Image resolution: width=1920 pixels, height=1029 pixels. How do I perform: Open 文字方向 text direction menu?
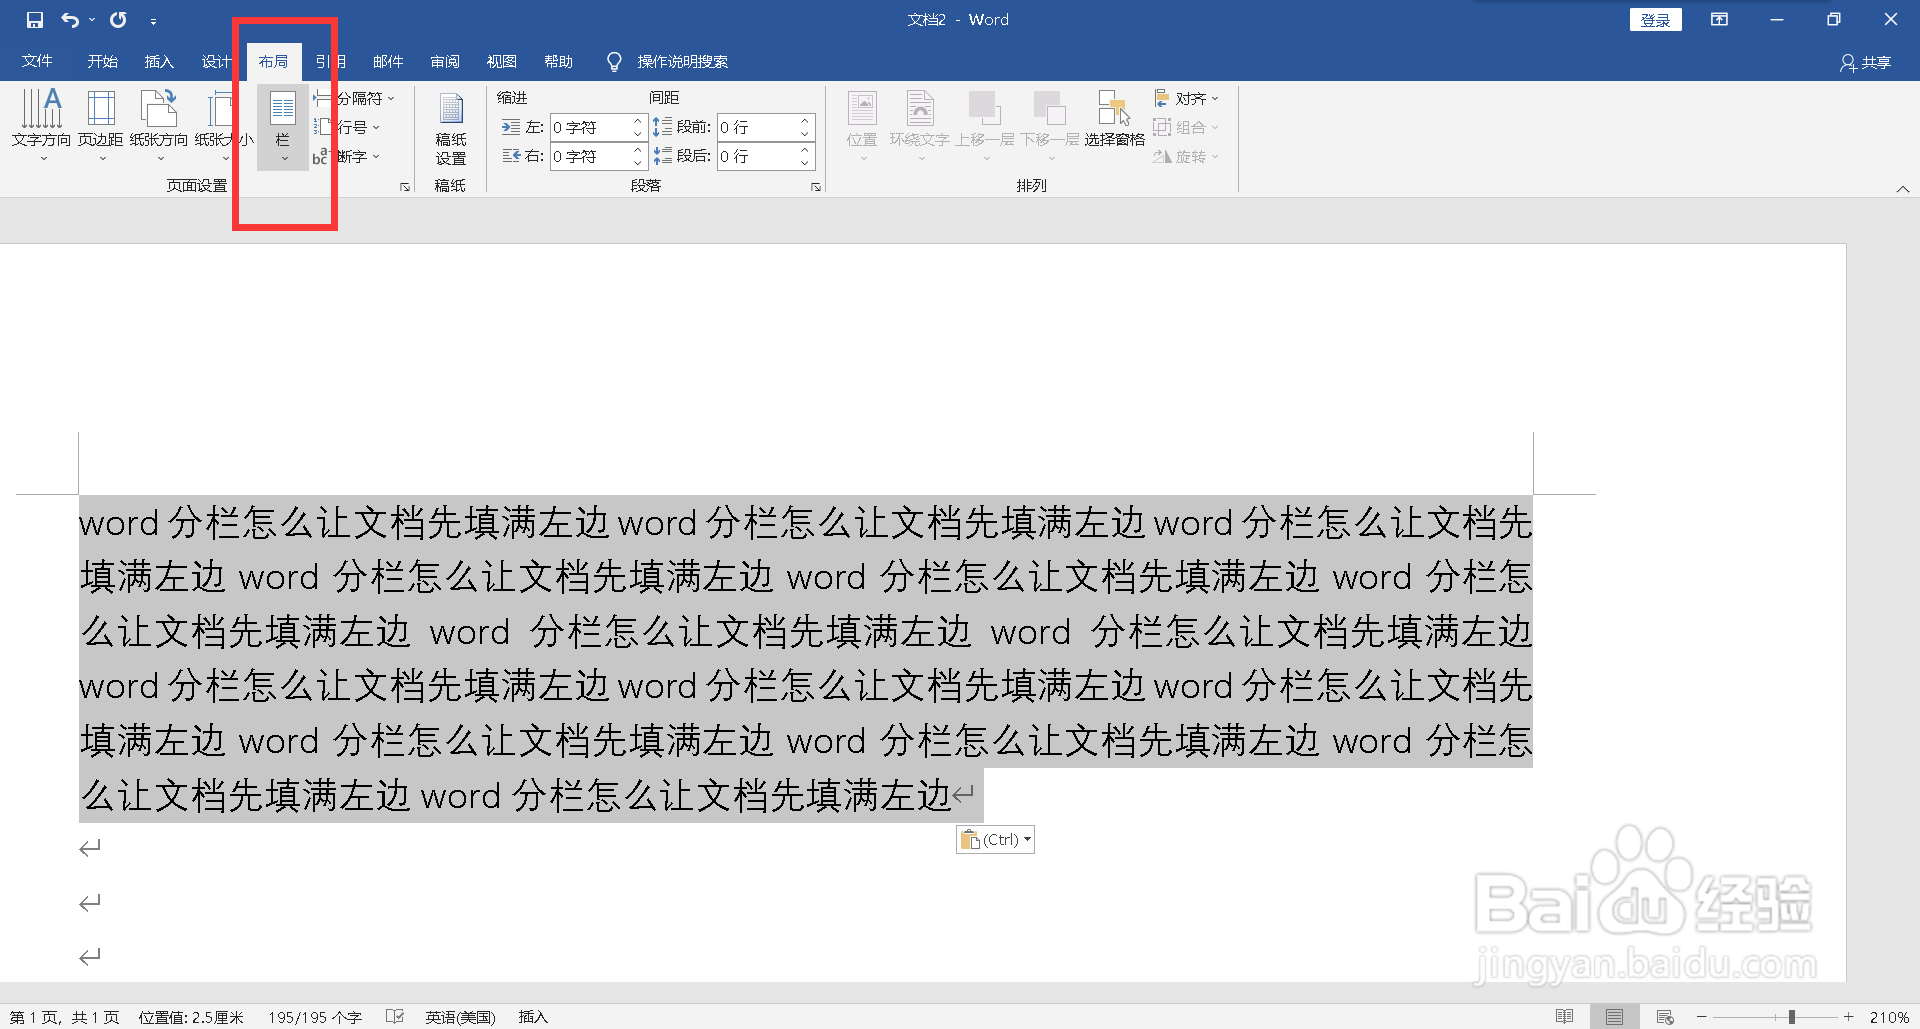click(42, 126)
